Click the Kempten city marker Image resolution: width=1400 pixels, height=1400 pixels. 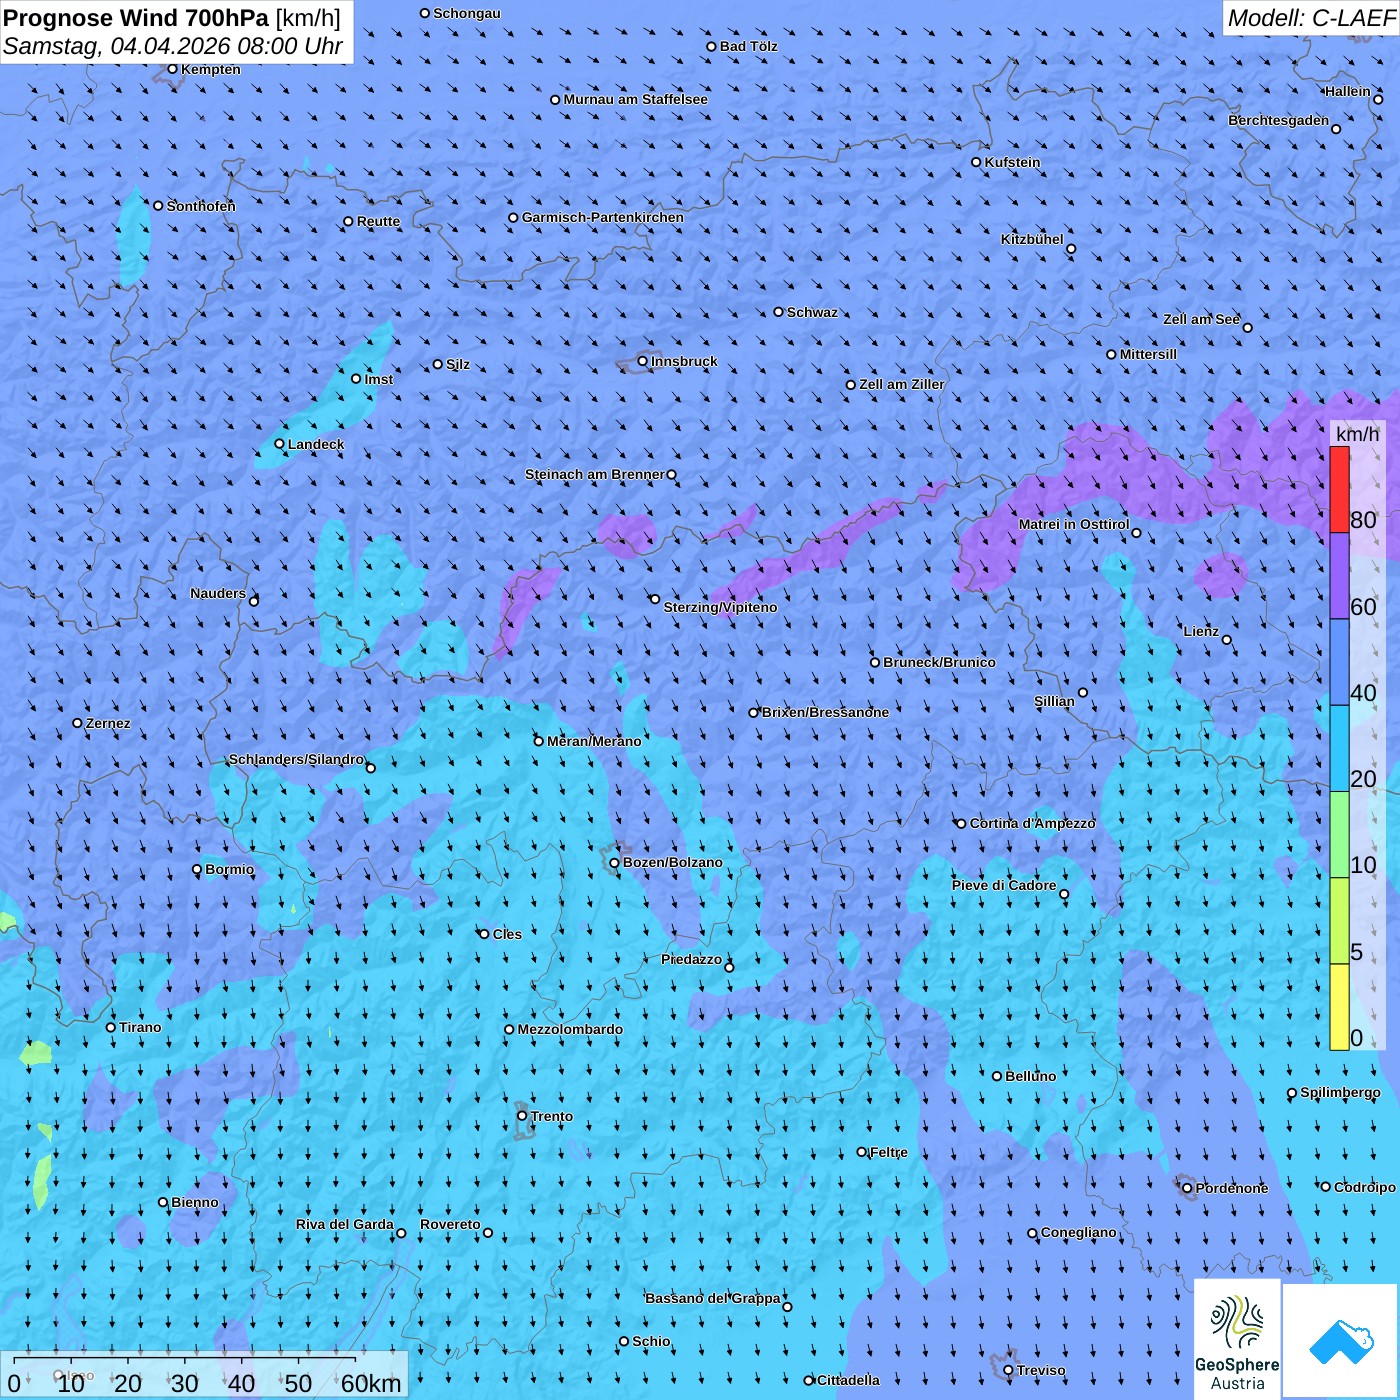pos(173,69)
